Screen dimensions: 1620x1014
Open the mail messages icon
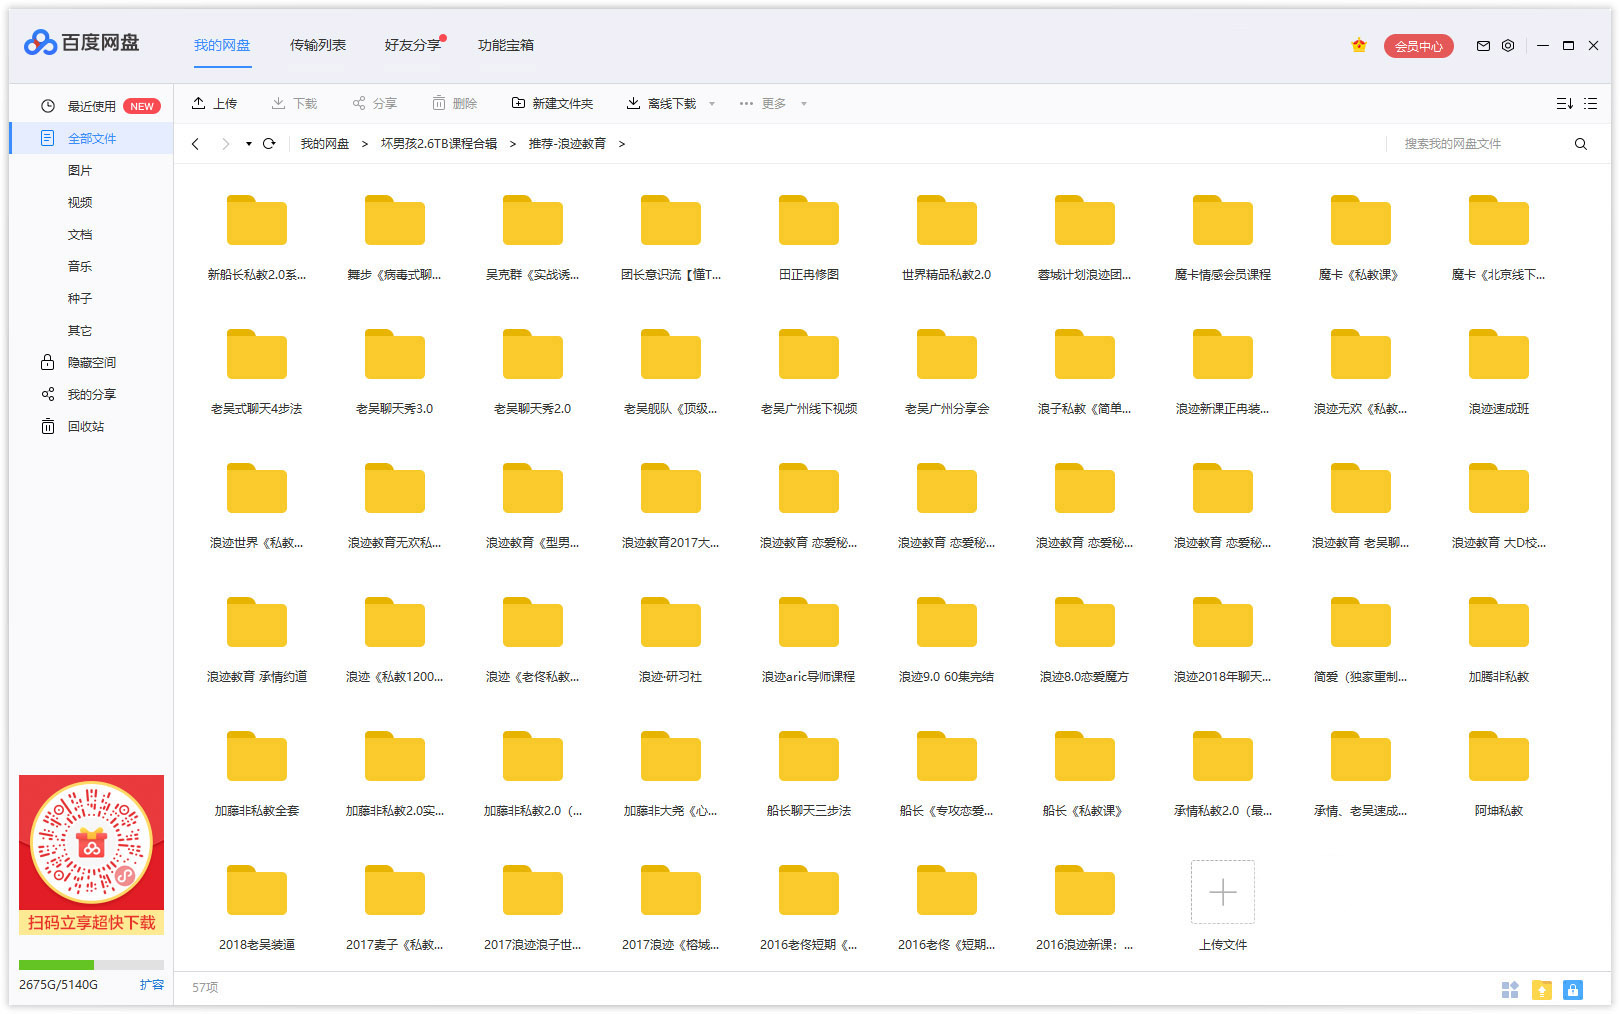point(1483,46)
